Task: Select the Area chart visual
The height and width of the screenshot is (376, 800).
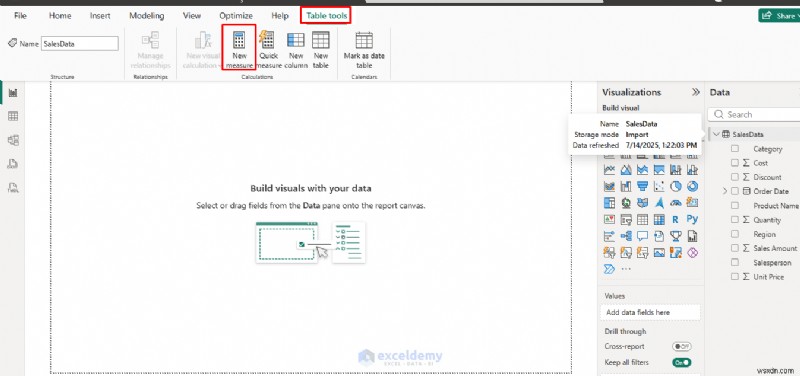Action: [x=626, y=169]
